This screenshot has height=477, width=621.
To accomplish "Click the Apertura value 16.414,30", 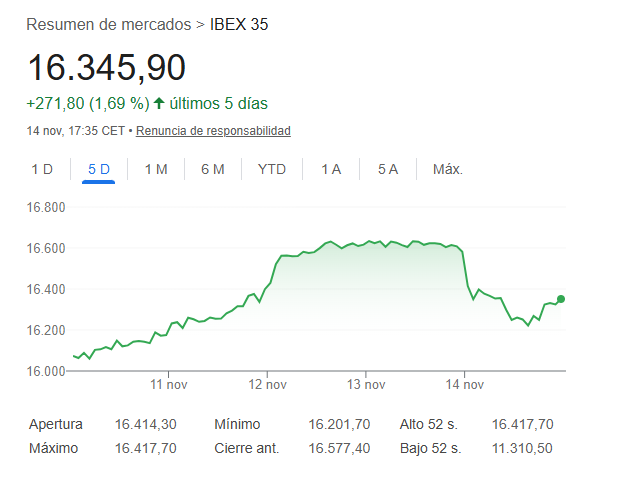I will (146, 424).
